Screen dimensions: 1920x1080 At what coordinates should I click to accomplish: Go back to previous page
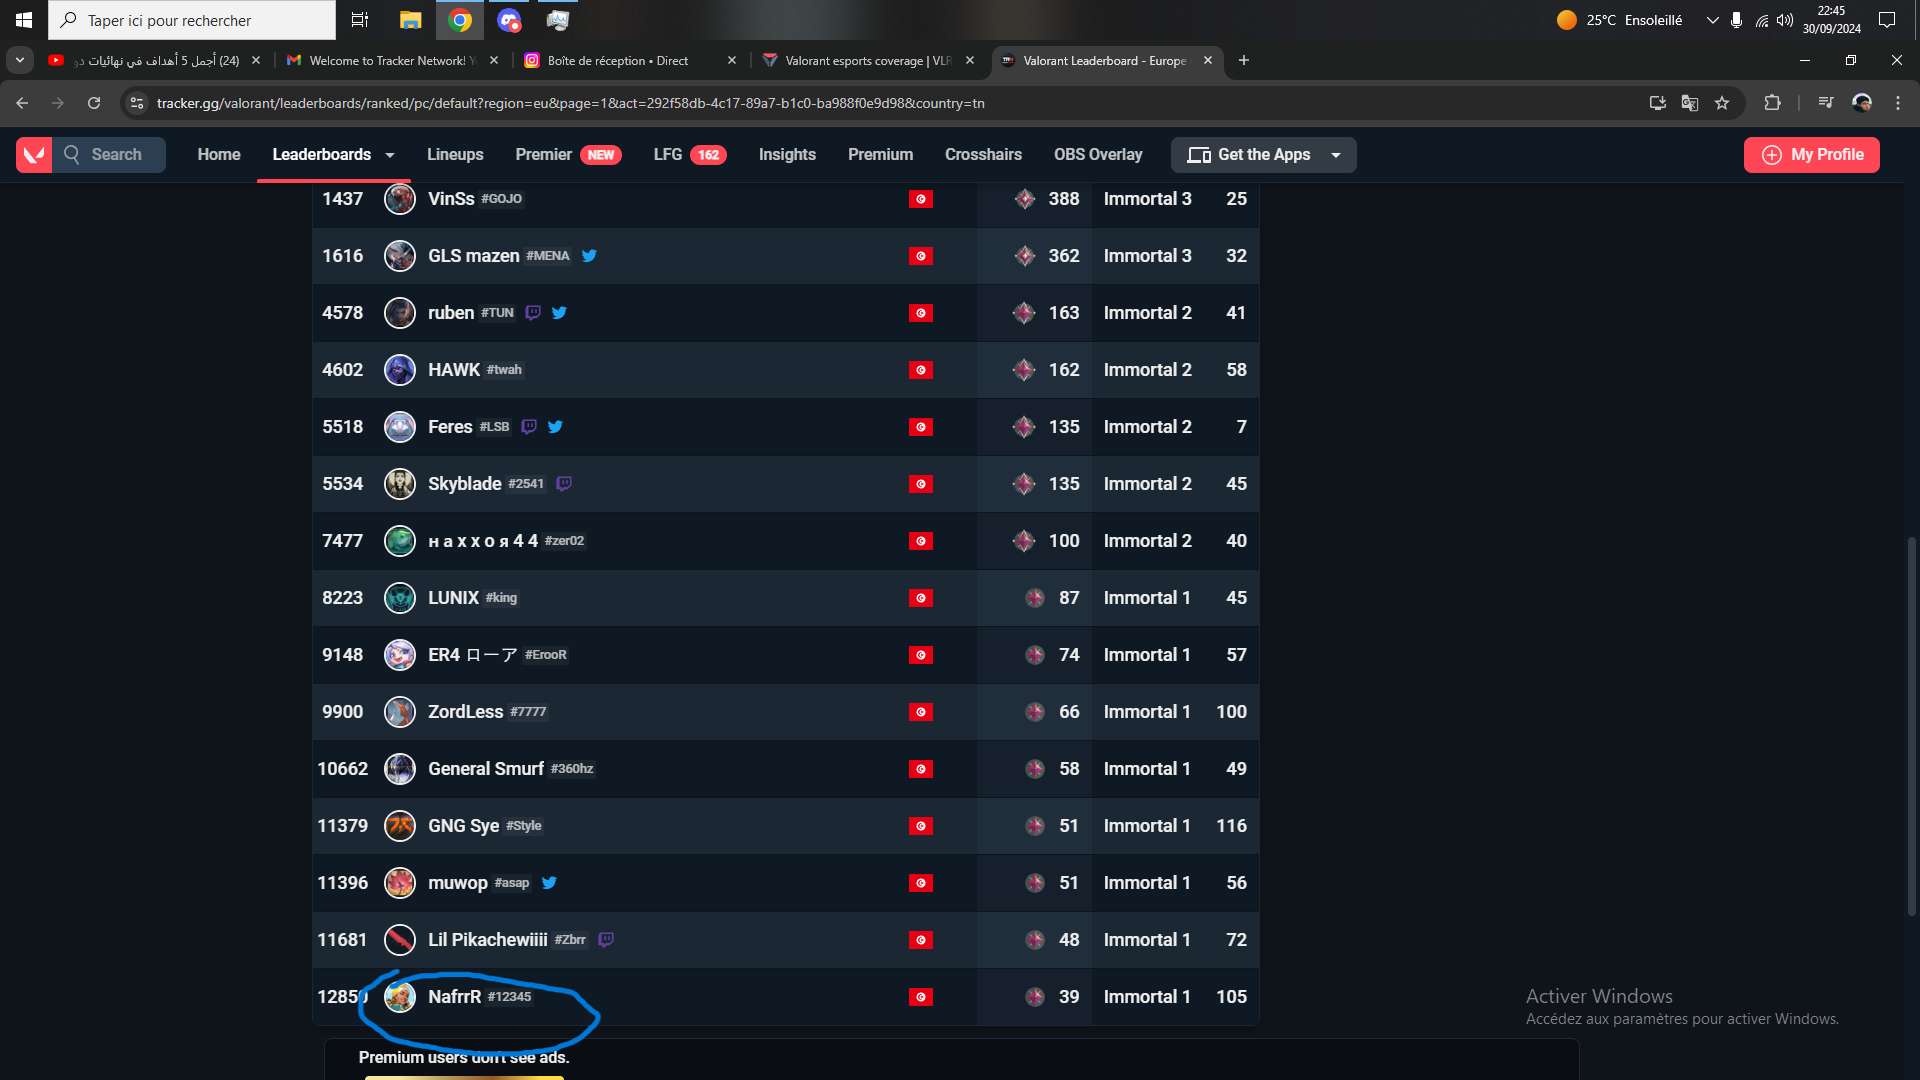[22, 103]
